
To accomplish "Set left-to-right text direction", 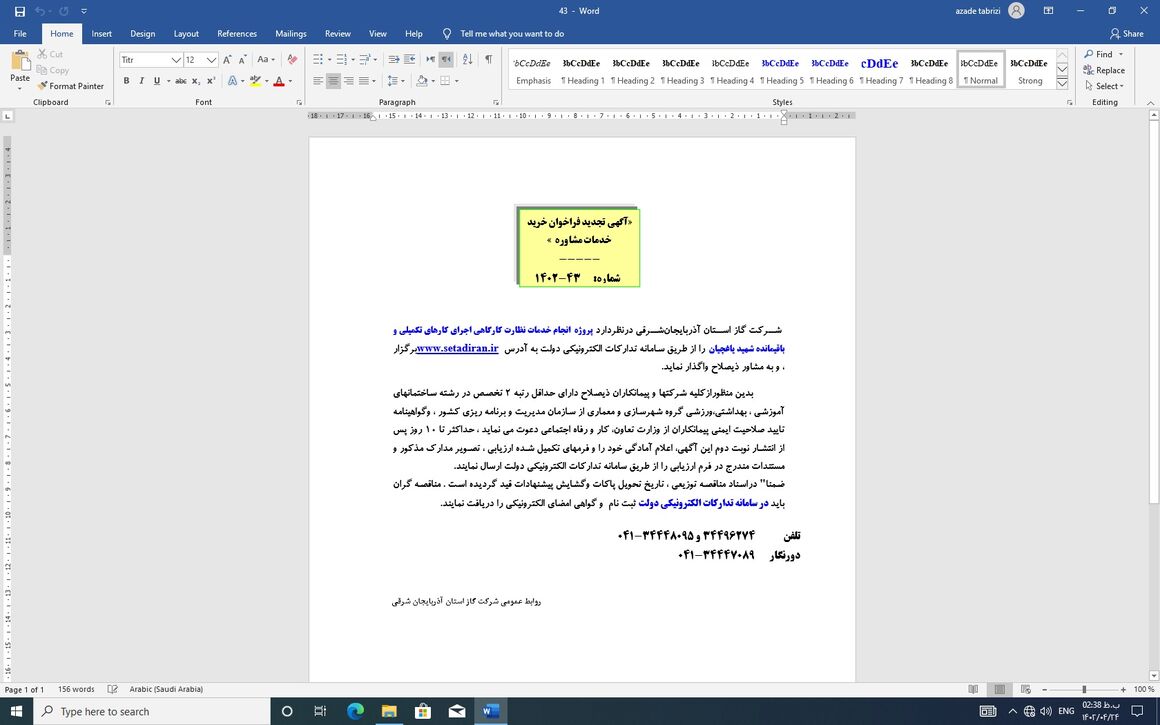I will (431, 60).
